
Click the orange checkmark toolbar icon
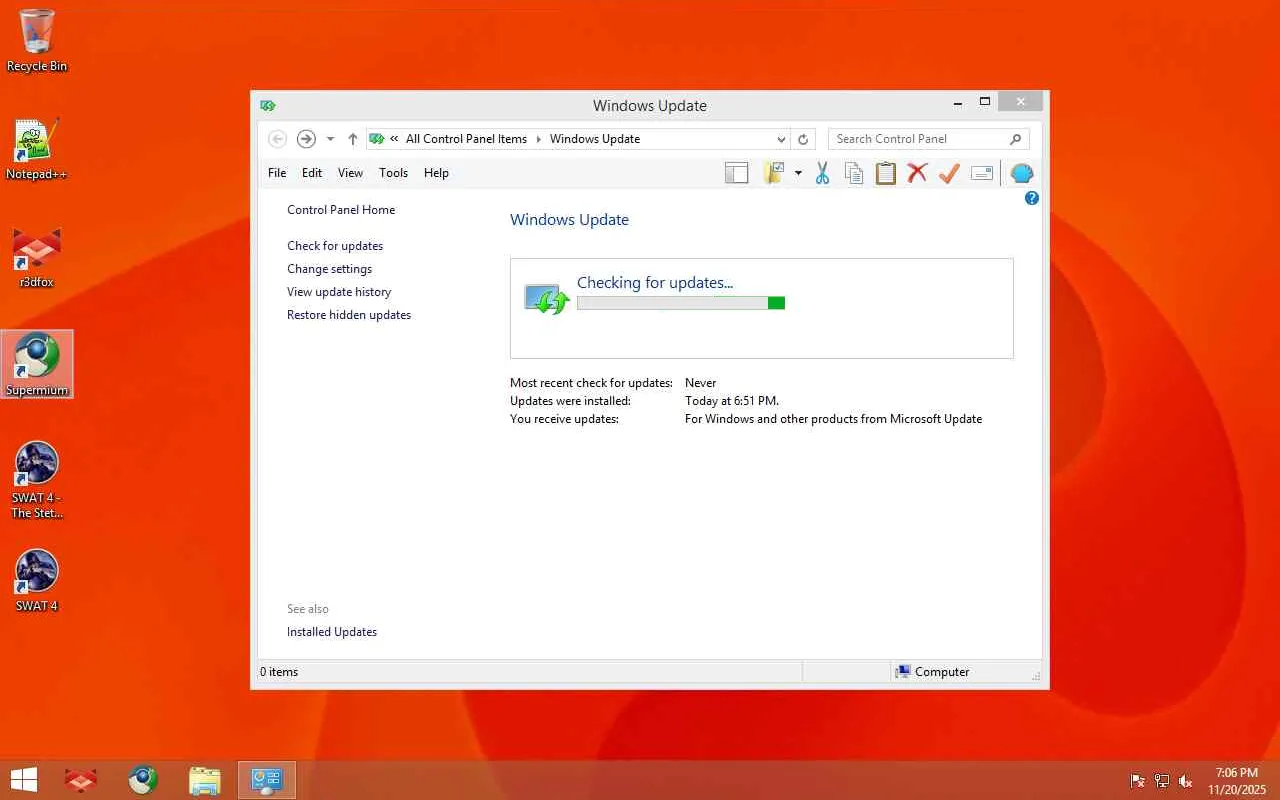949,173
